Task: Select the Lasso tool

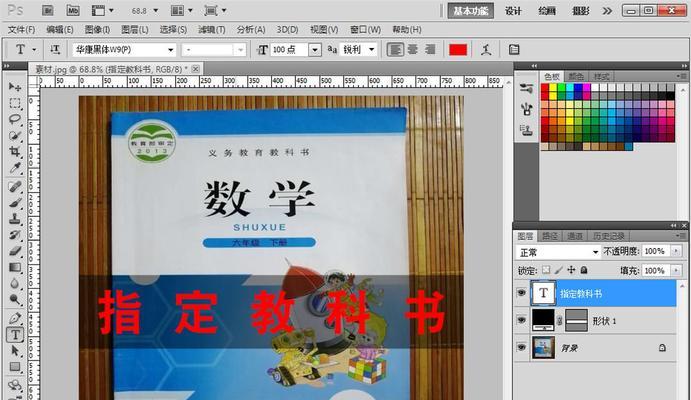Action: click(15, 119)
